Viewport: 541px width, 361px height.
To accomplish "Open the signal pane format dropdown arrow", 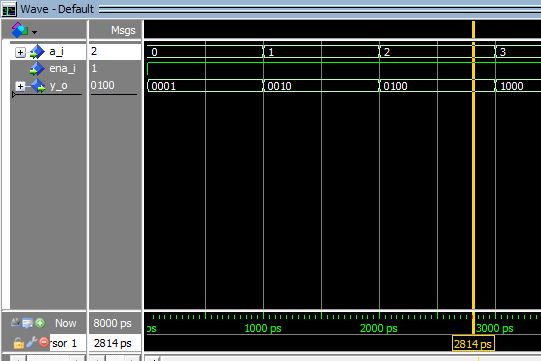I will tap(34, 32).
